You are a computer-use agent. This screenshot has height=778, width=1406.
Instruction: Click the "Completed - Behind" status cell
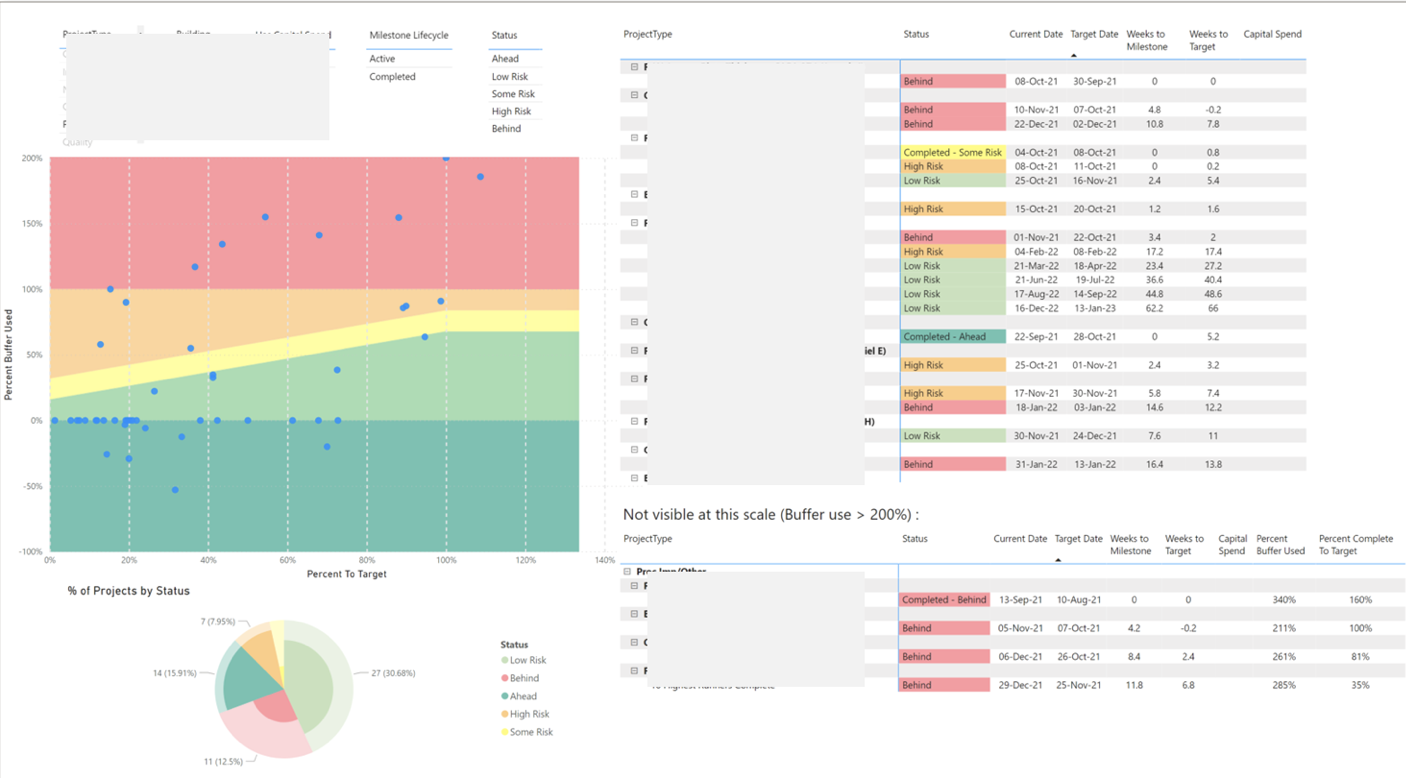(945, 600)
